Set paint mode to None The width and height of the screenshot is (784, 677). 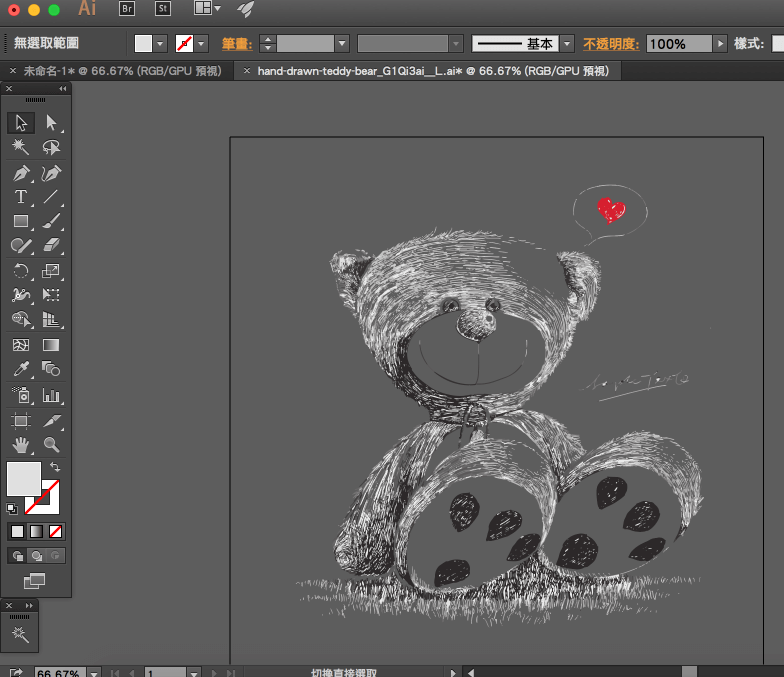56,531
